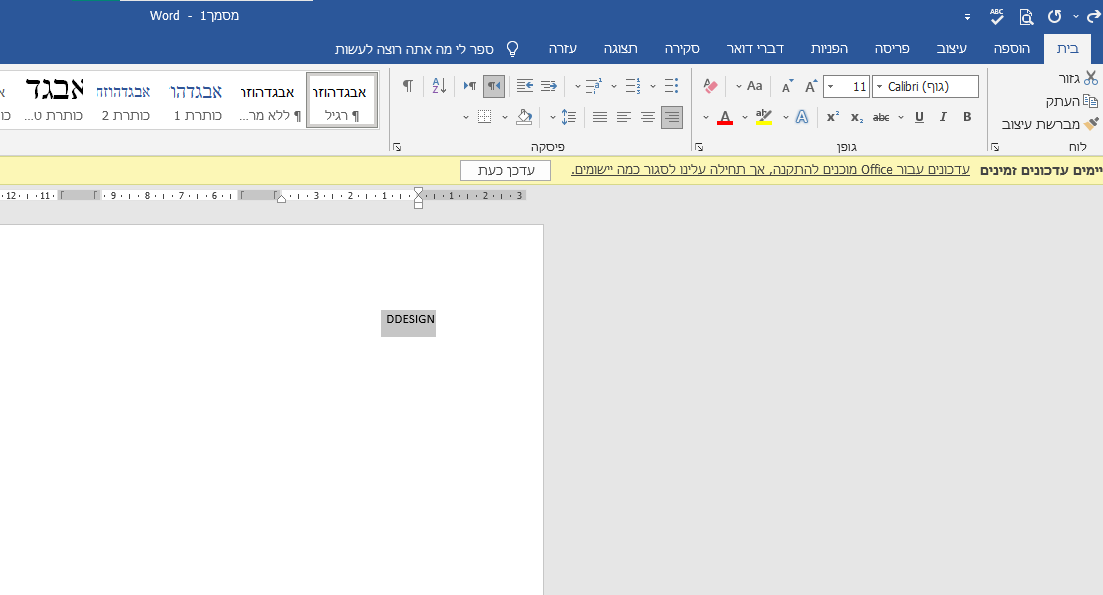Open the פריסה (Layout) tab
Image resolution: width=1103 pixels, height=595 pixels.
[x=892, y=49]
